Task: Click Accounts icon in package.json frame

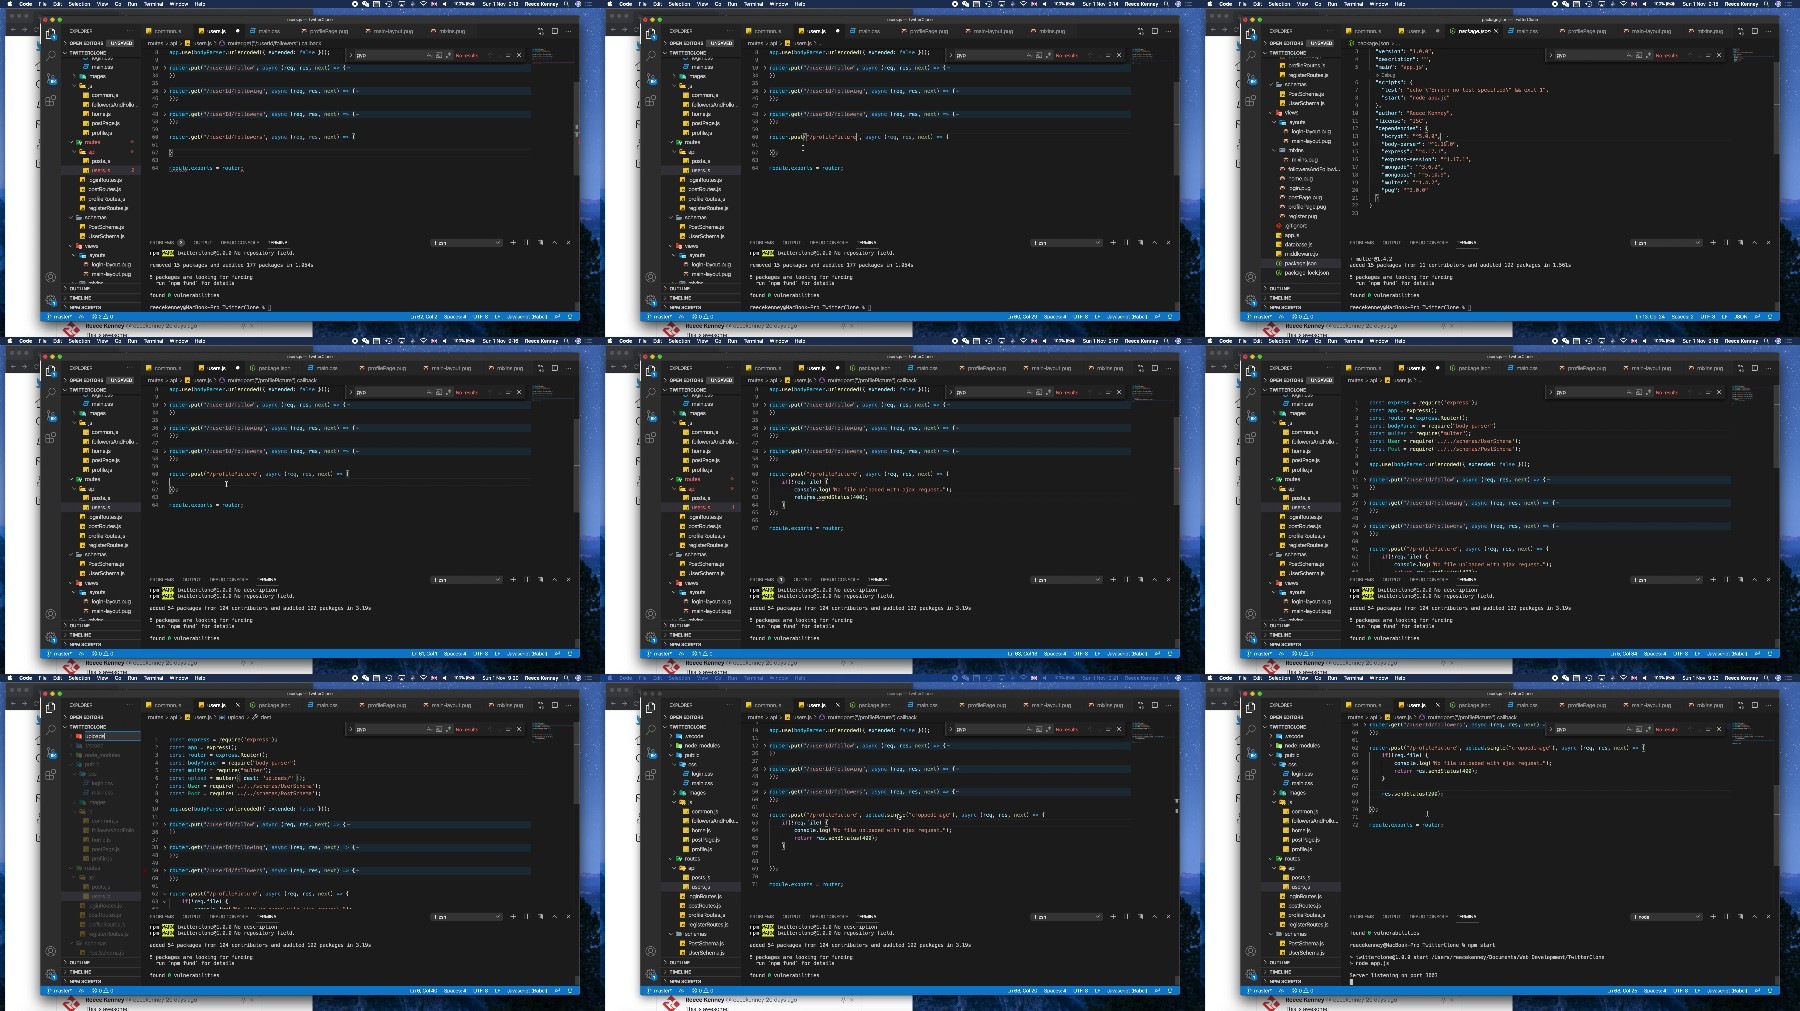Action: 1251,277
